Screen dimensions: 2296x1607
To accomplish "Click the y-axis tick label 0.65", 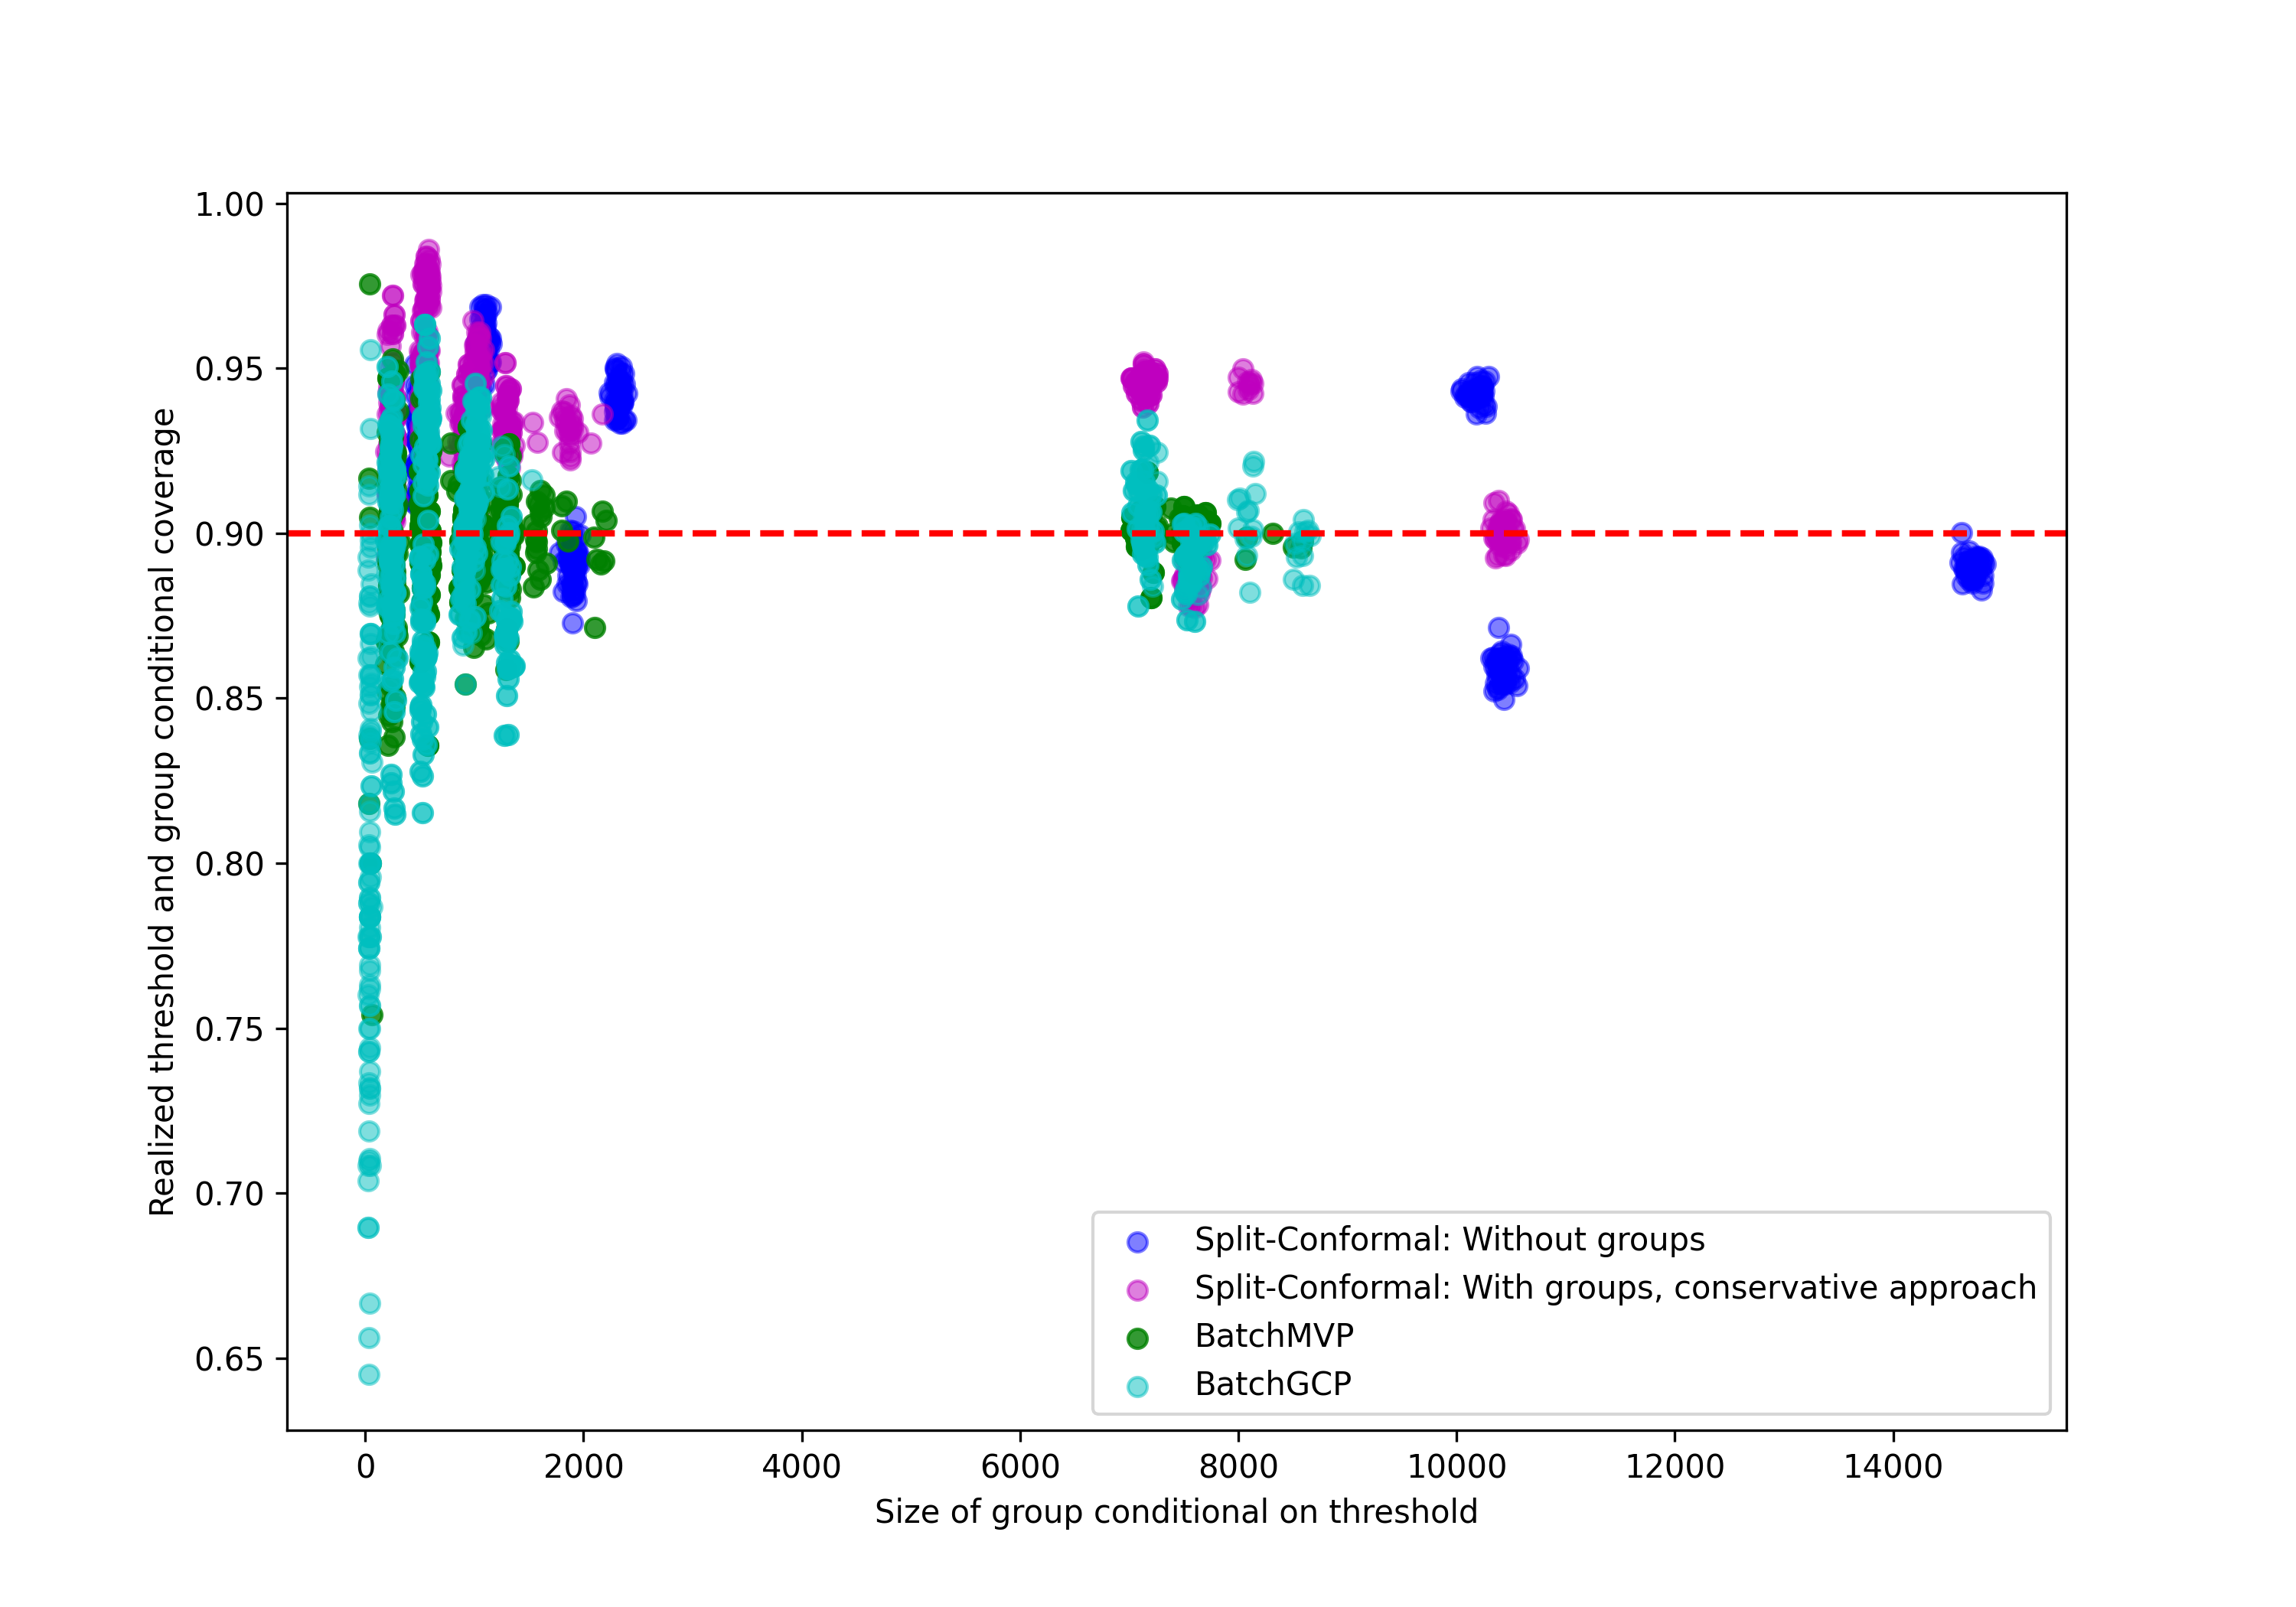I will pos(229,1360).
